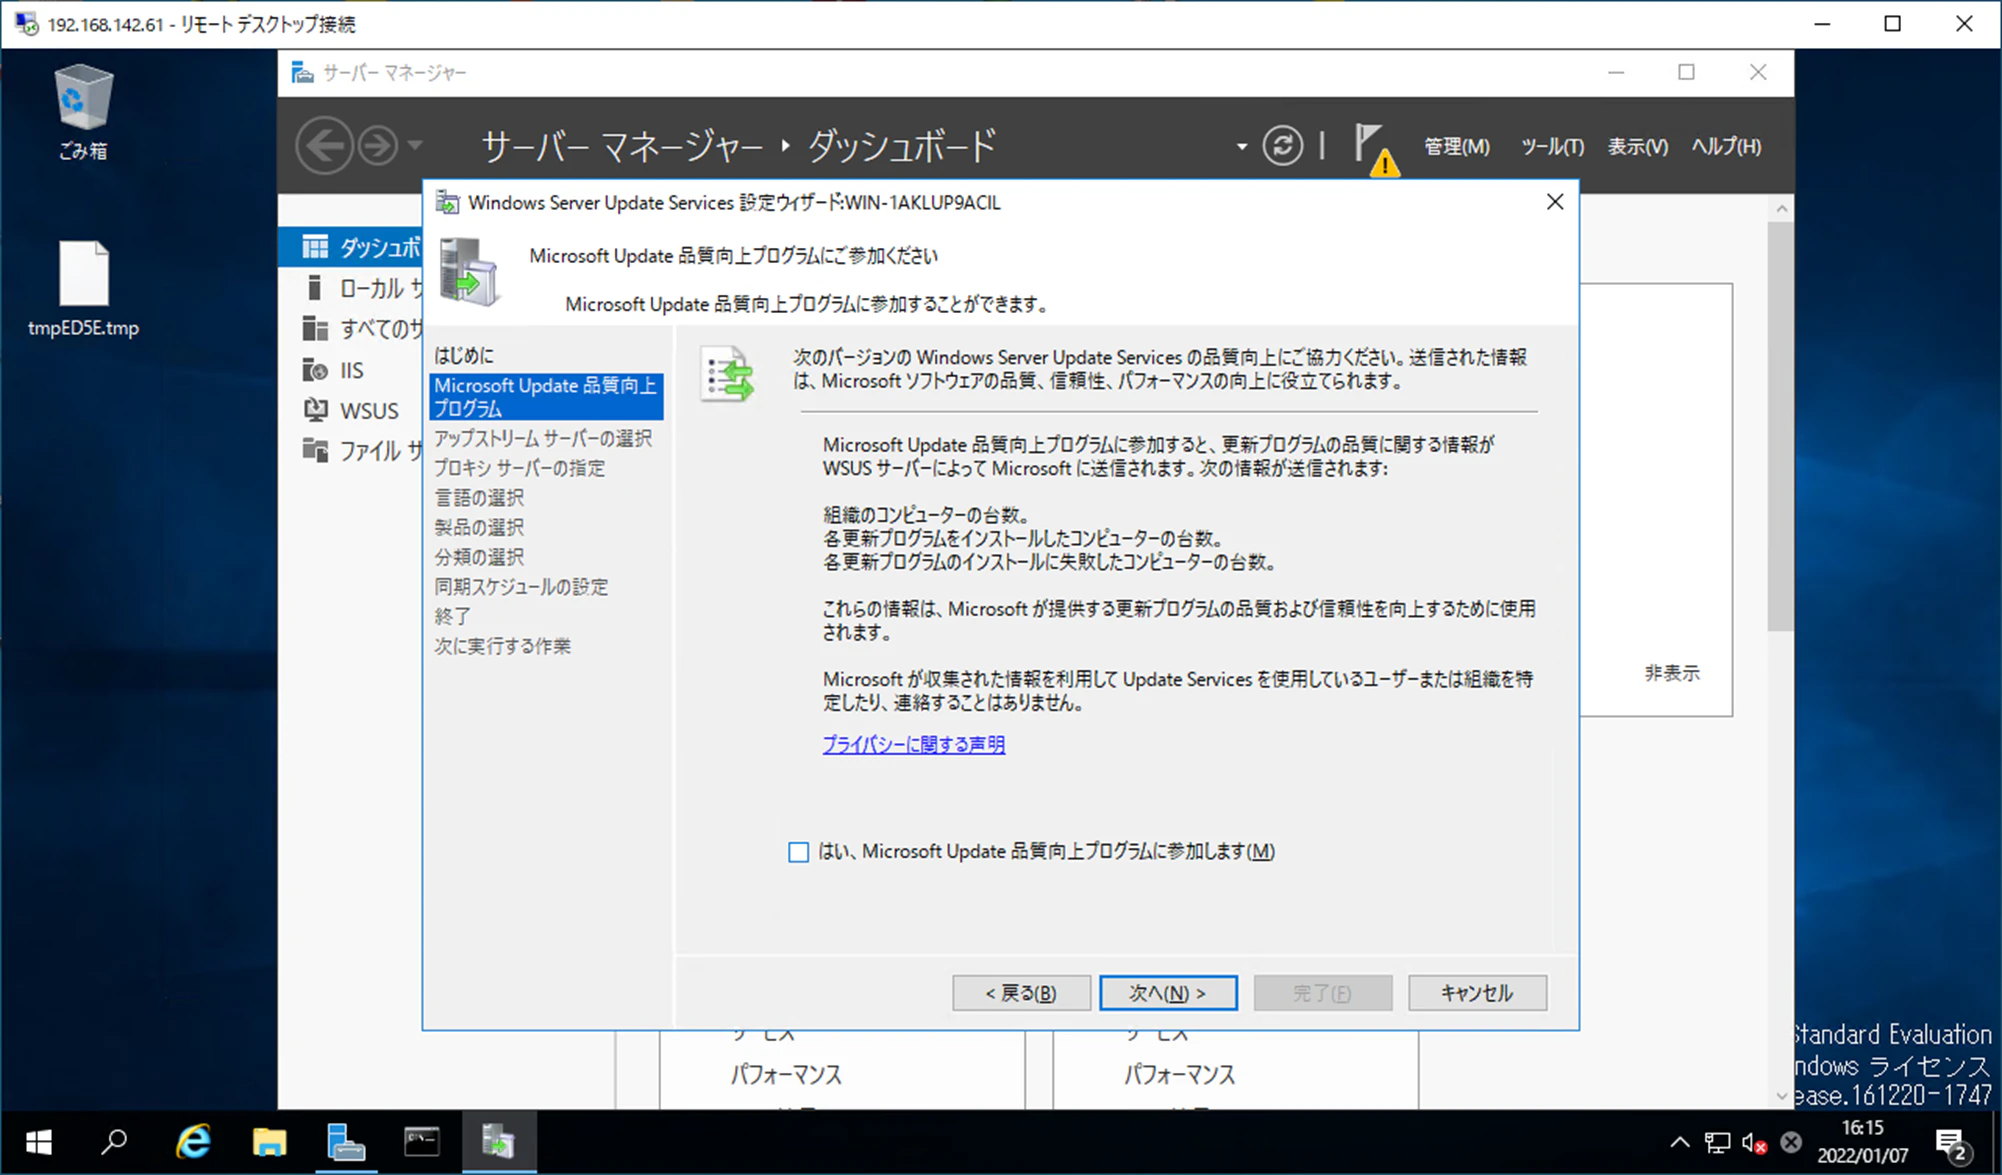Select the tmpED5E.tmp file on desktop
The image size is (2002, 1175).
(x=83, y=288)
